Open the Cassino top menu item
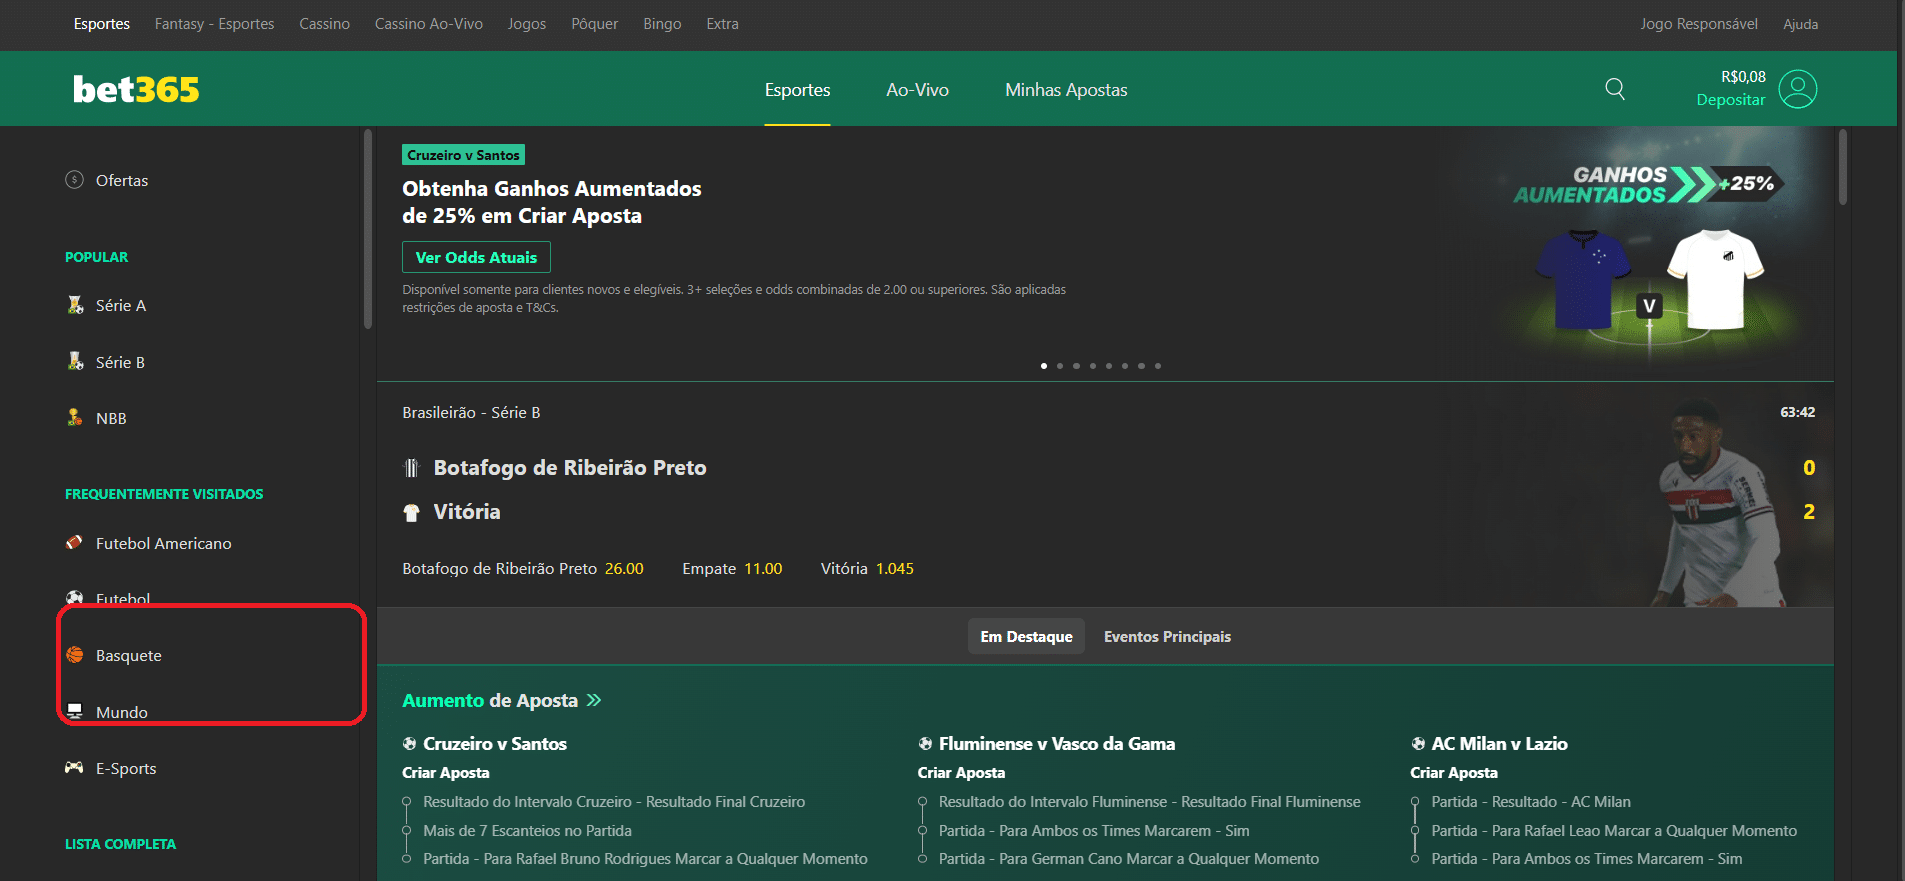Screen dimensions: 1905x881 tap(325, 24)
